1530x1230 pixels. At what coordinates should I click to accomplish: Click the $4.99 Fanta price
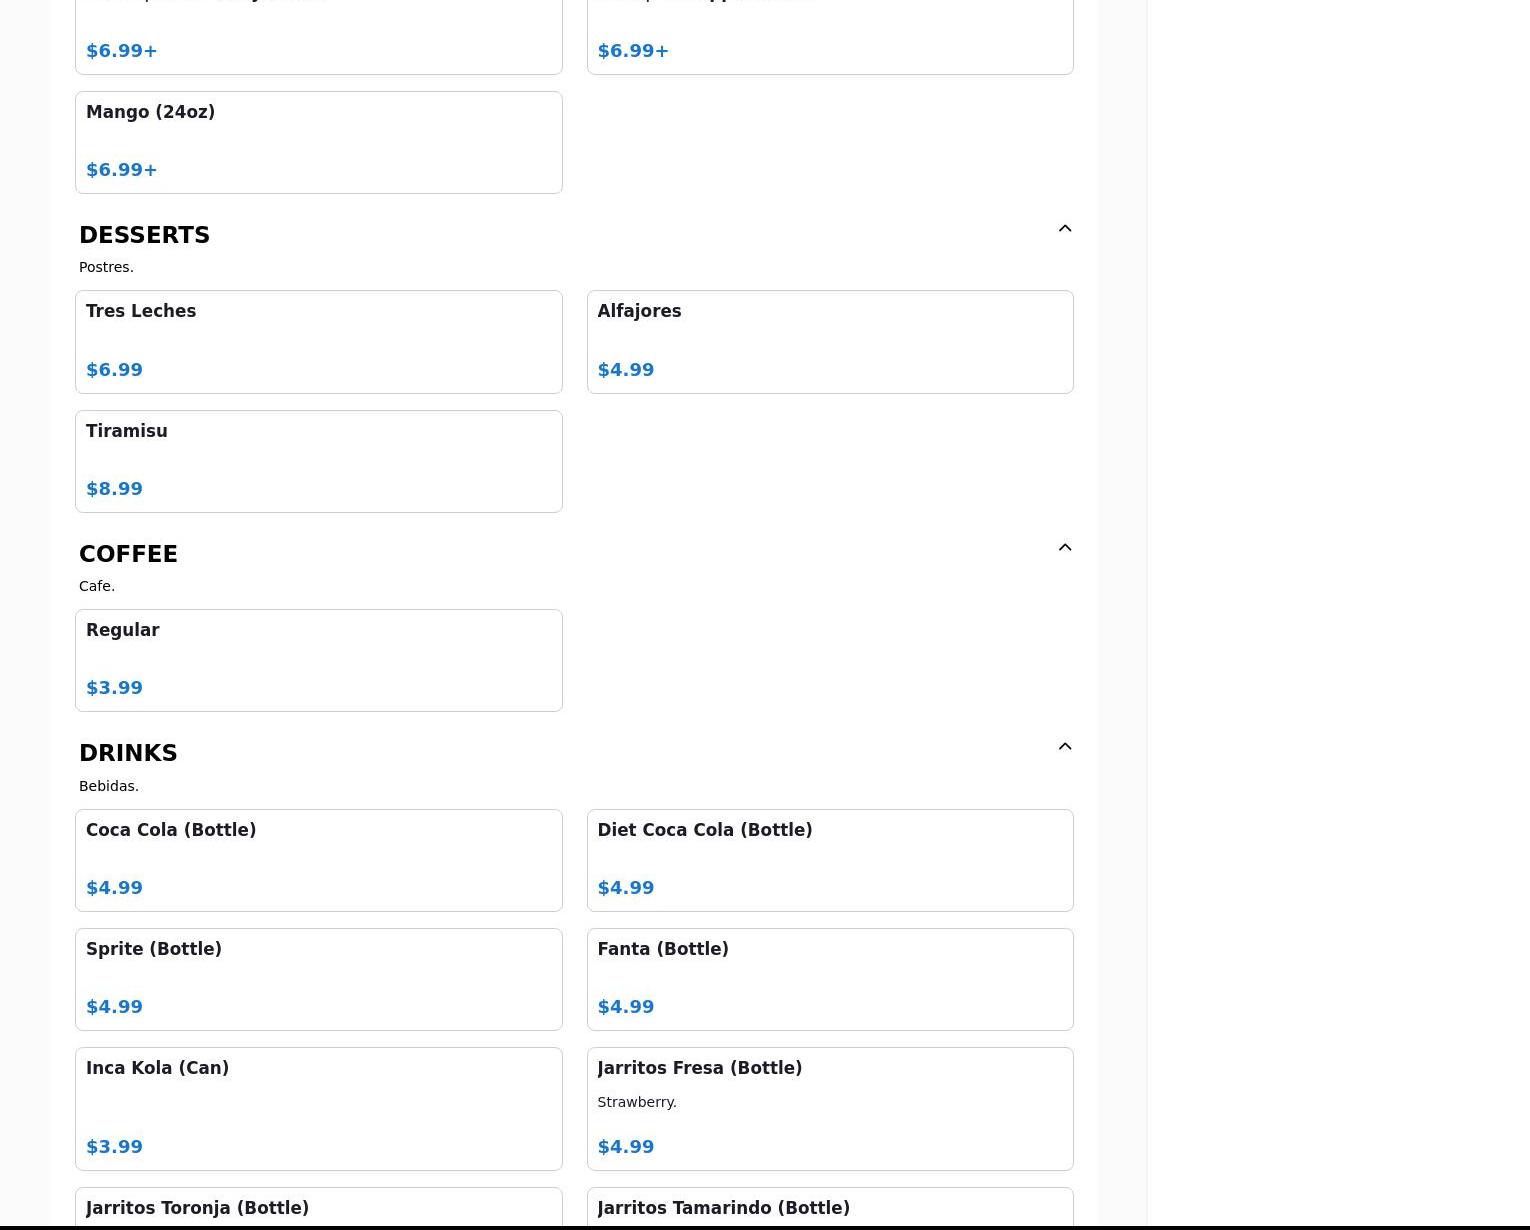pos(625,1007)
